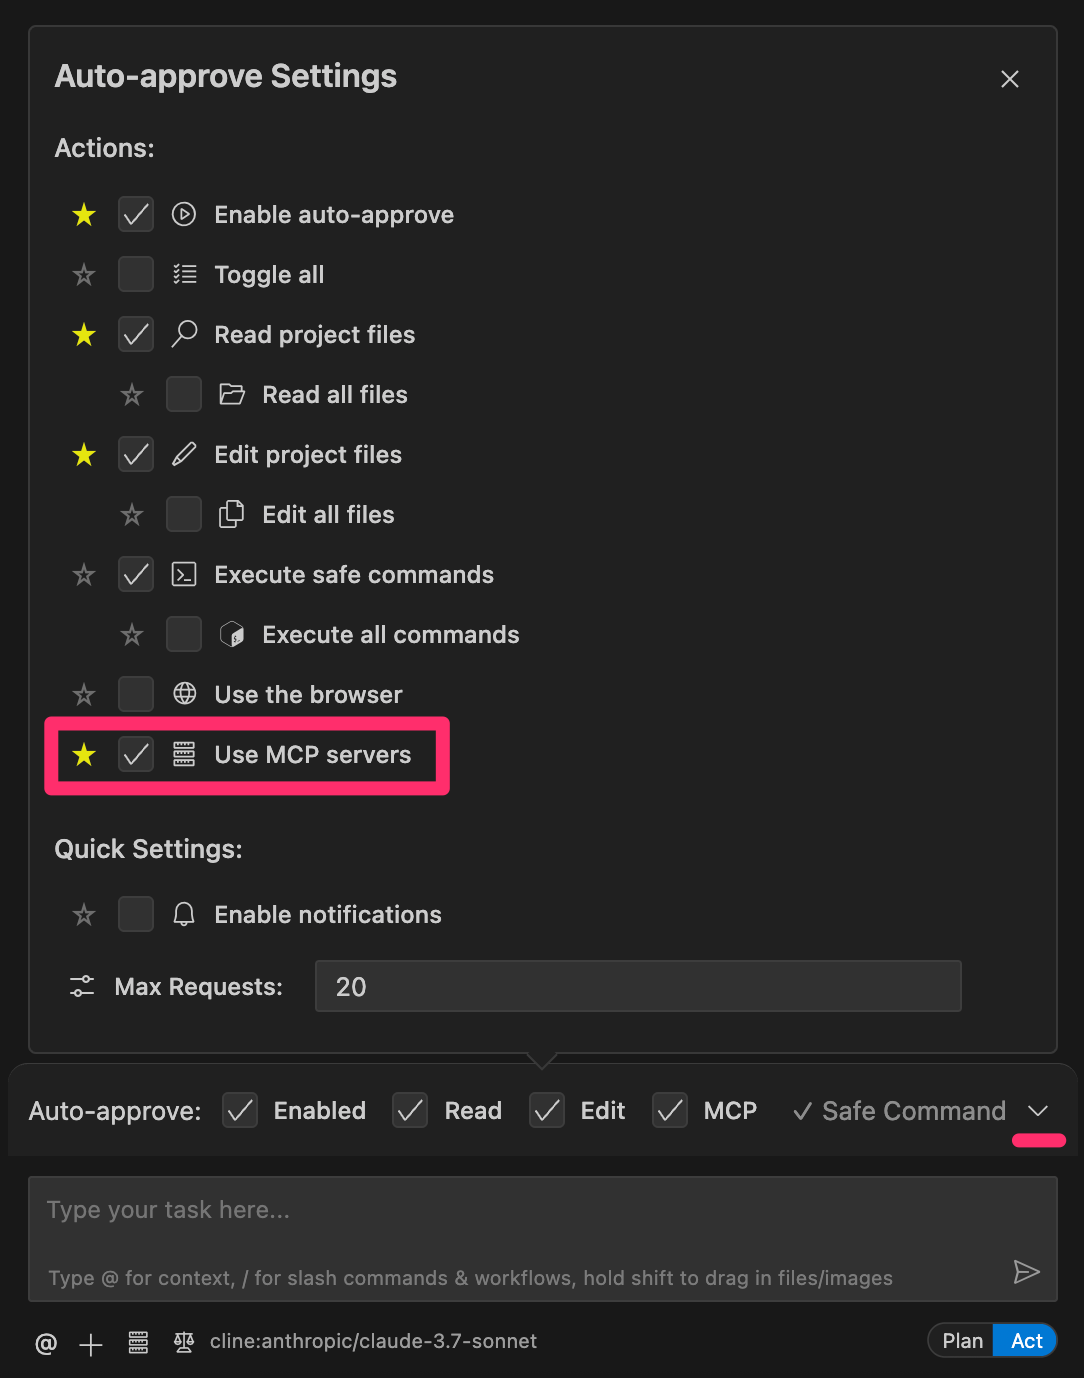Open the claude-3.7-sonnet model selector
This screenshot has width=1084, height=1378.
(x=373, y=1342)
